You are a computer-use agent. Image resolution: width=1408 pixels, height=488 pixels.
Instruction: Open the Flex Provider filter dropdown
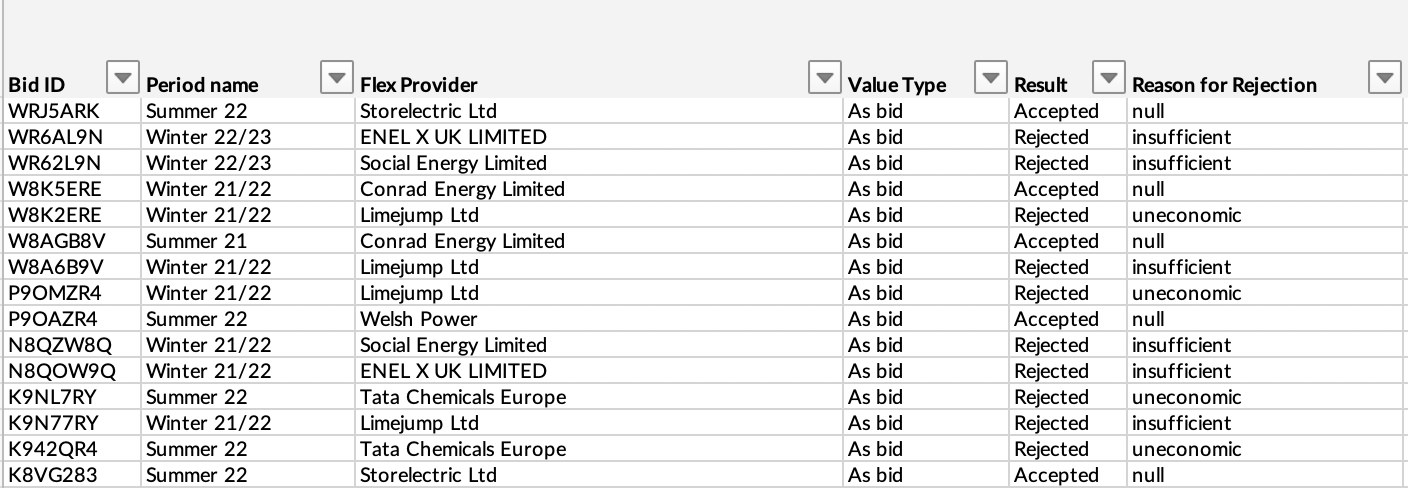coord(823,77)
